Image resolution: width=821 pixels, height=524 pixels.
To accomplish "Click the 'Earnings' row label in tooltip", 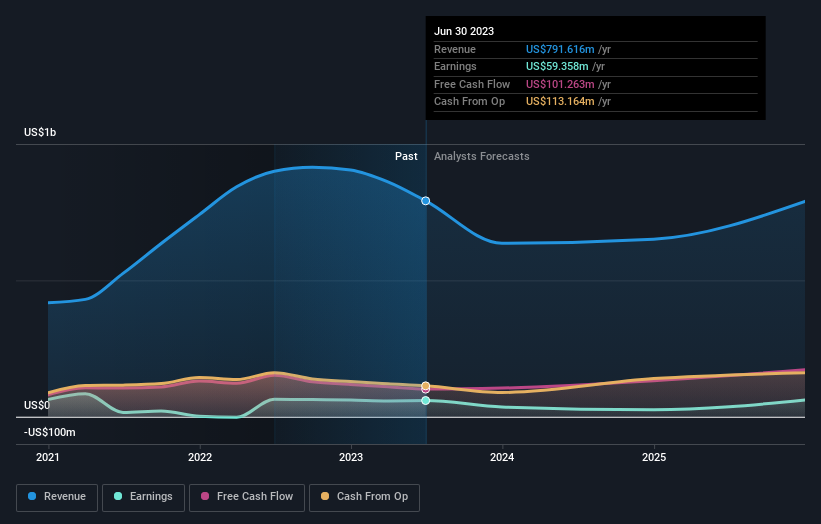I will [x=455, y=66].
